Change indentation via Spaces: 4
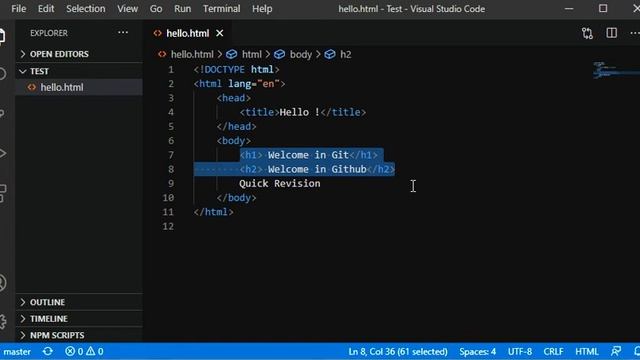This screenshot has height=360, width=640. (x=478, y=351)
